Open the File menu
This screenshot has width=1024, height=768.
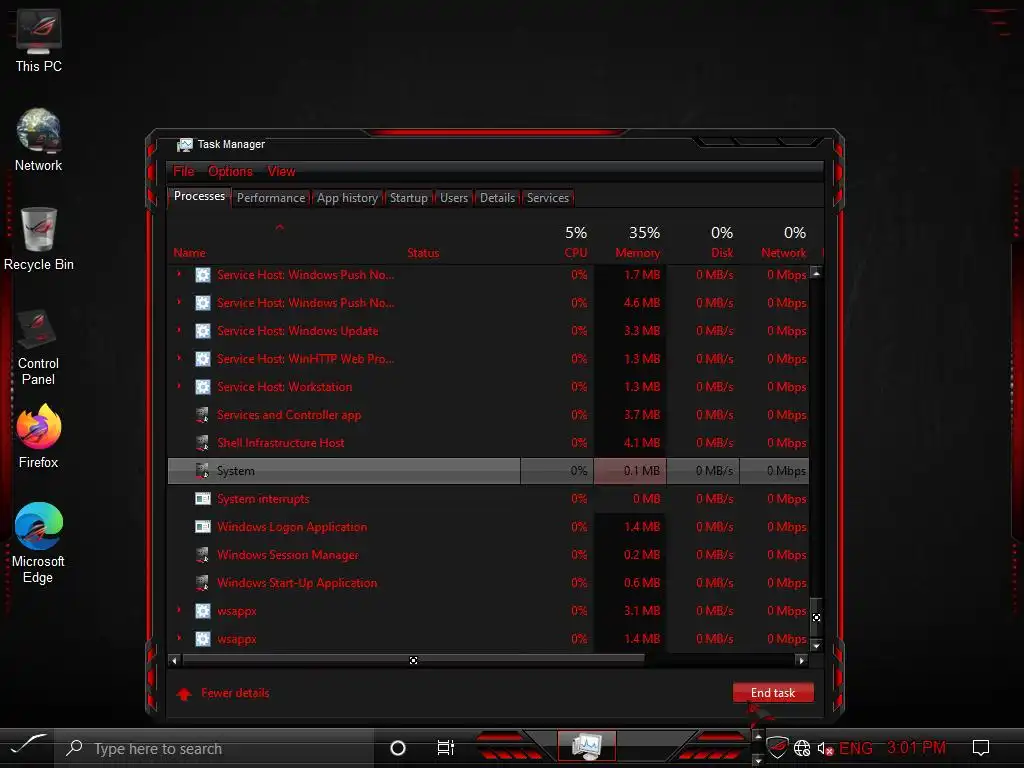pos(184,172)
